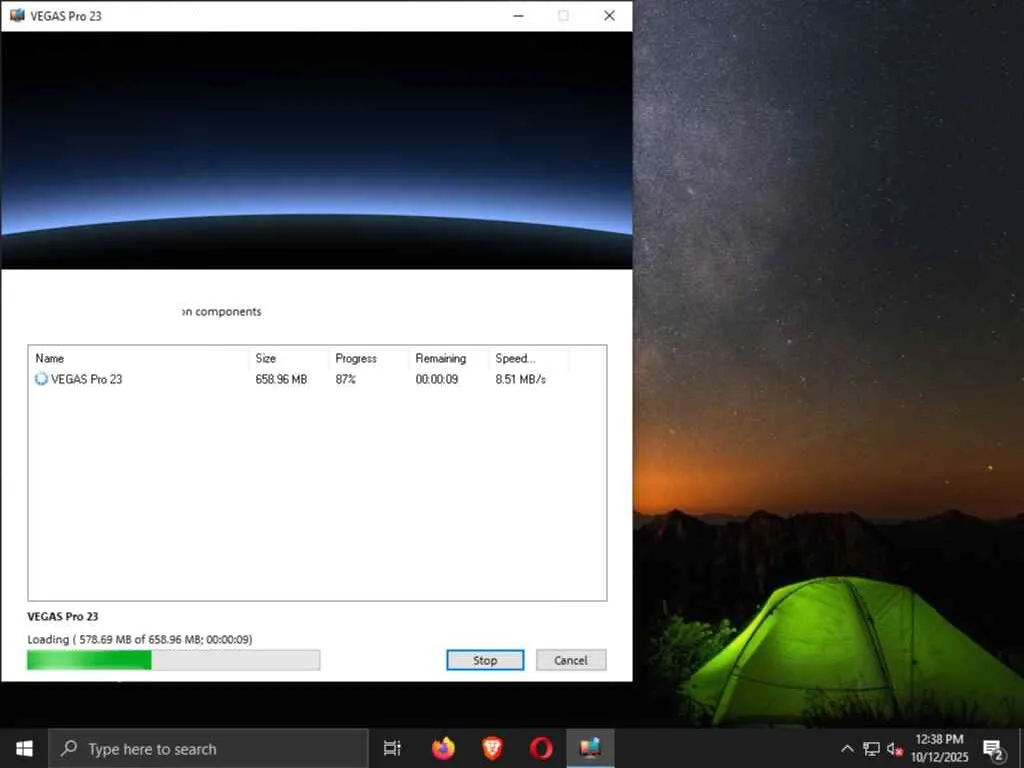Open the Windows Start menu
Image resolution: width=1024 pixels, height=768 pixels.
coord(24,748)
